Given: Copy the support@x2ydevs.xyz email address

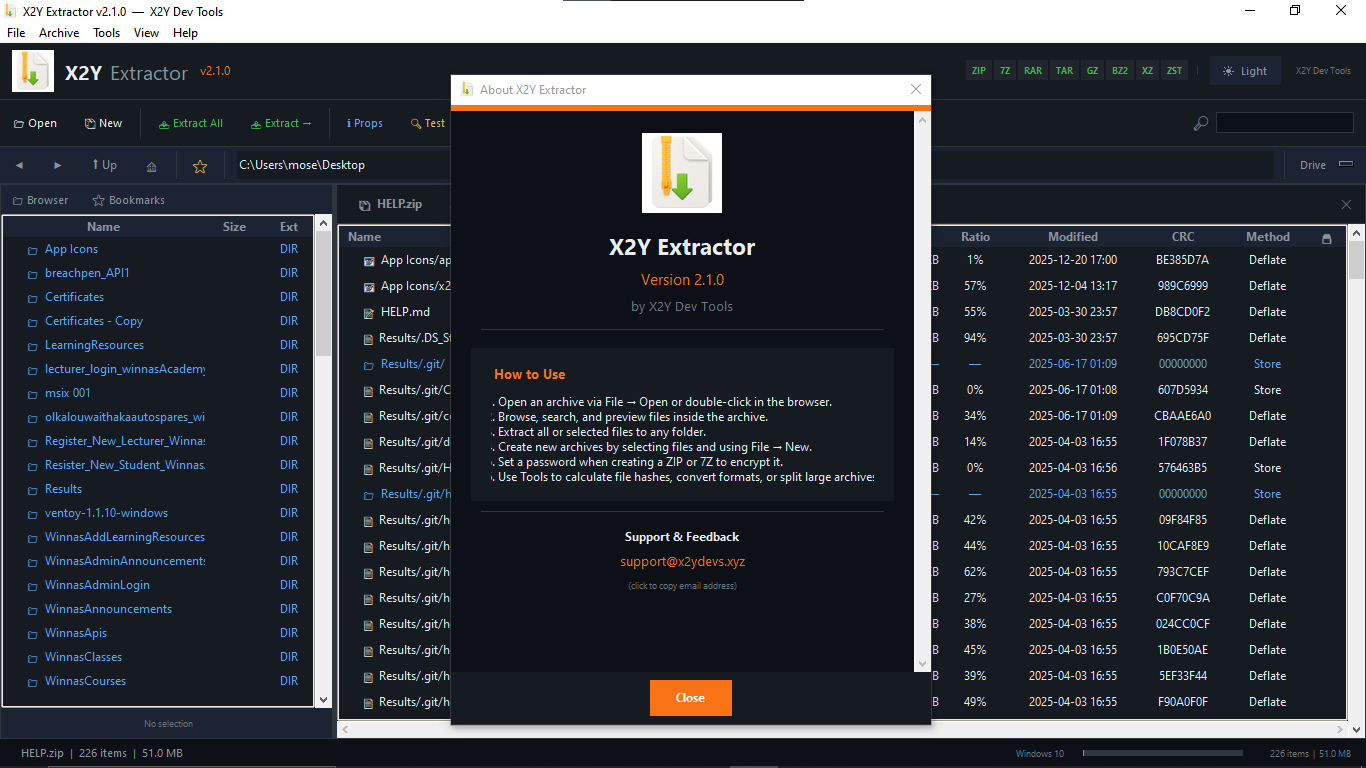Looking at the screenshot, I should click(683, 562).
